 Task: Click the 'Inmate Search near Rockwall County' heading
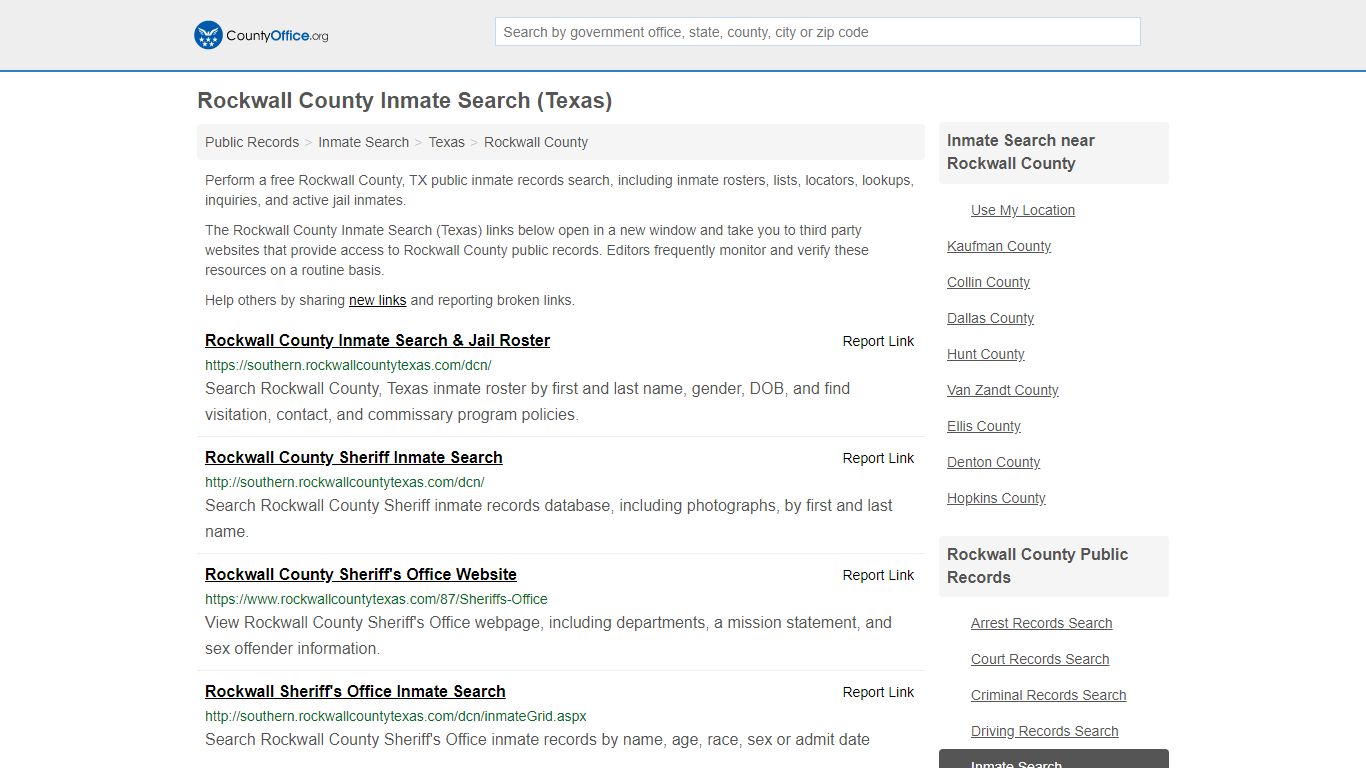click(x=1021, y=152)
